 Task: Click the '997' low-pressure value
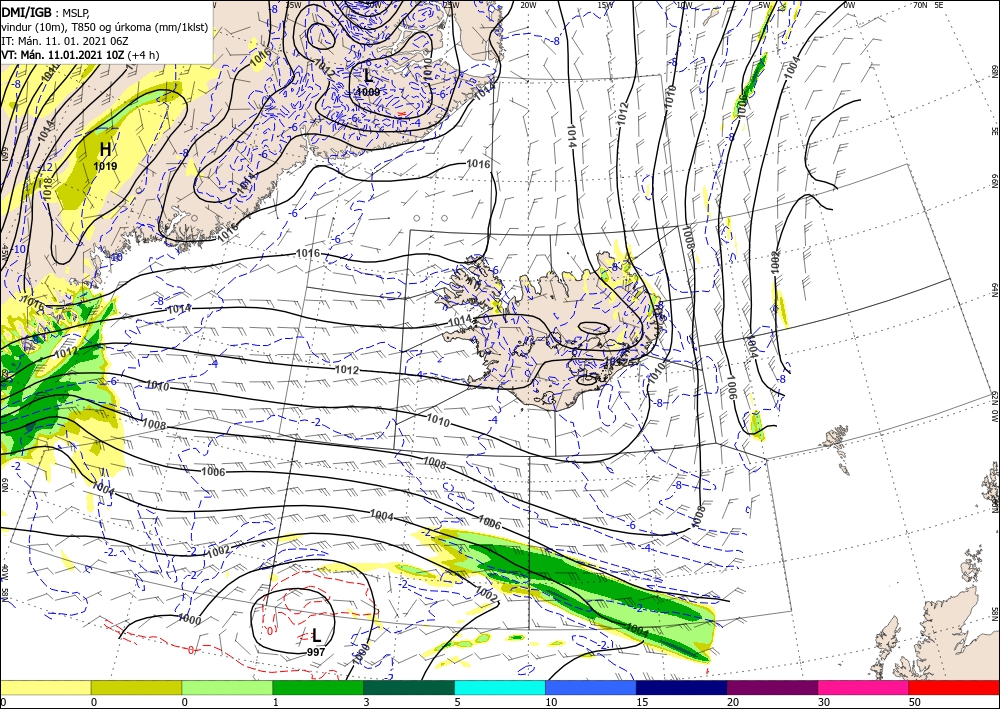coord(316,652)
